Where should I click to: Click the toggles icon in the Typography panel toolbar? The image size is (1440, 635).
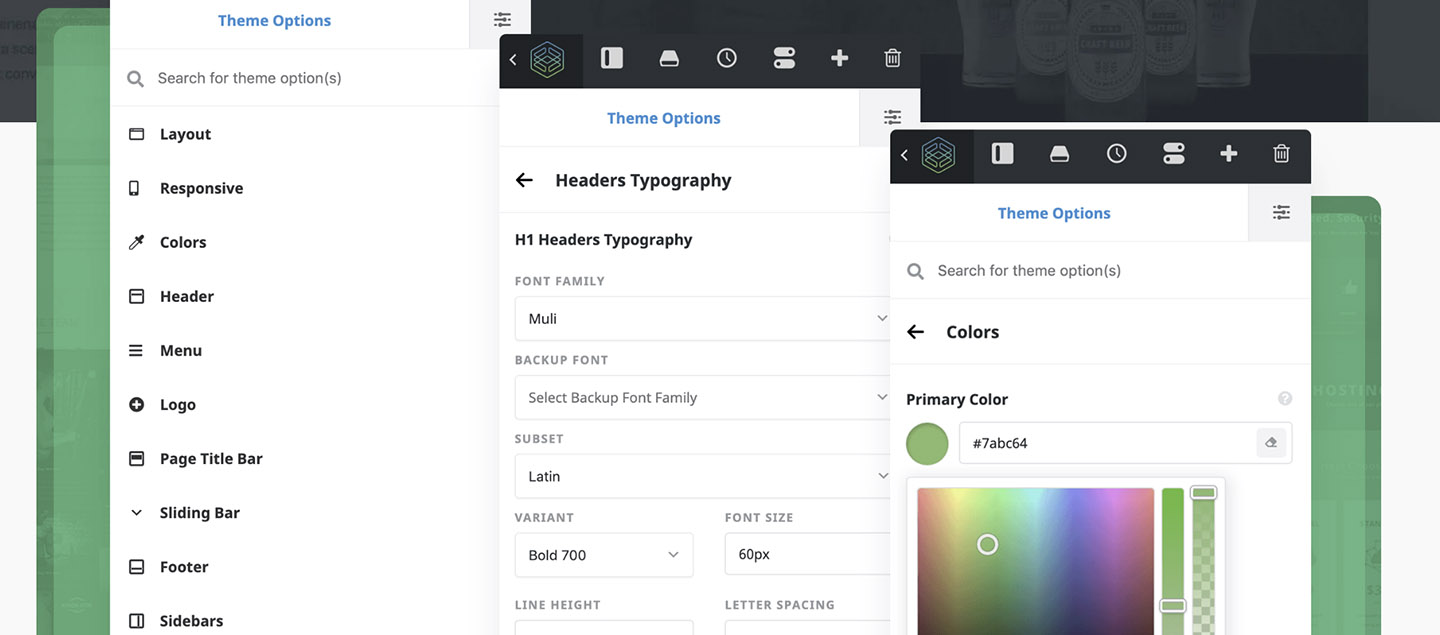784,59
